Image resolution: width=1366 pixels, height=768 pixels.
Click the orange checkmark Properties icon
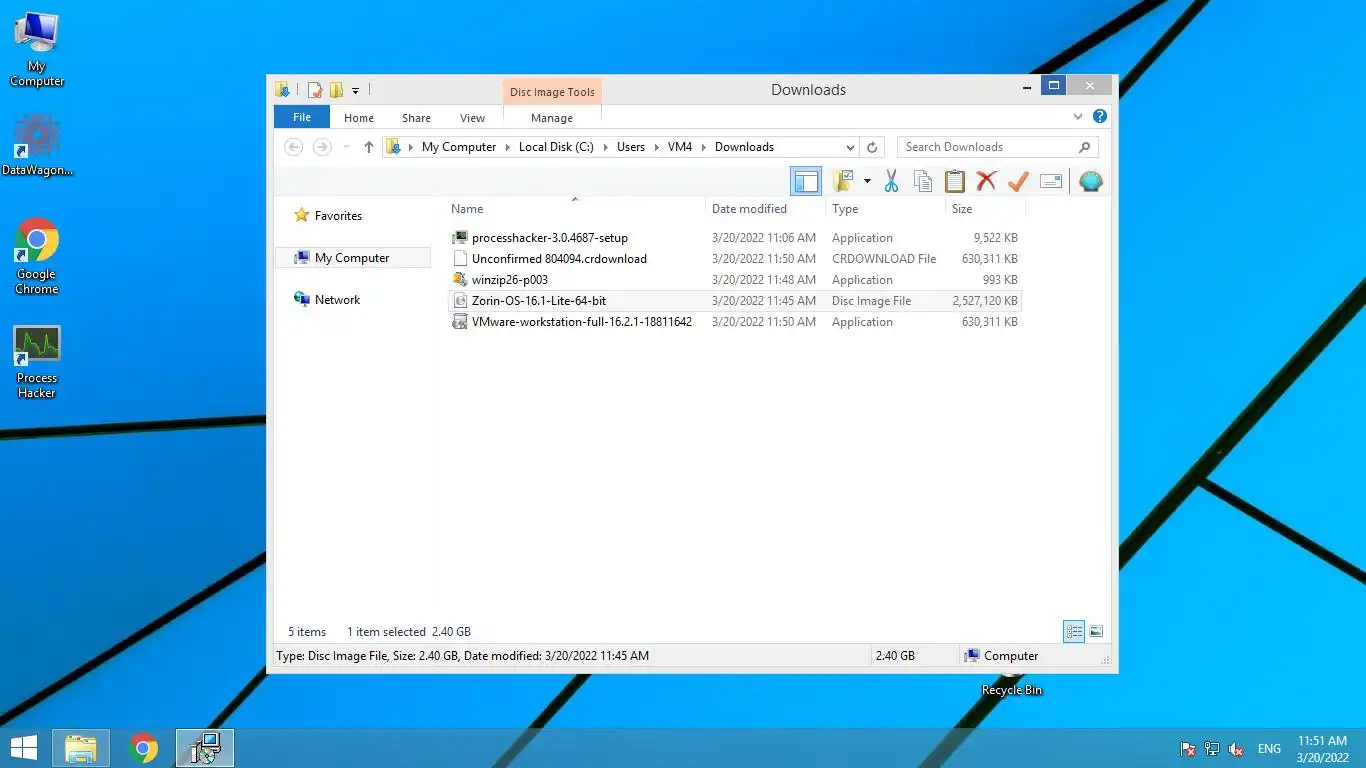click(x=1018, y=181)
